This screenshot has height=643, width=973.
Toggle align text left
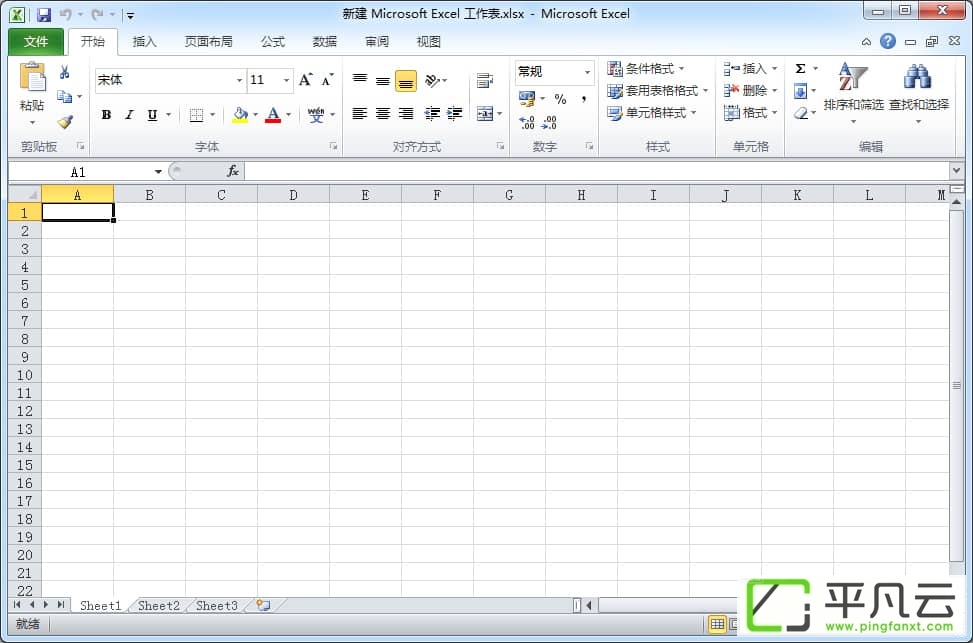(x=360, y=113)
